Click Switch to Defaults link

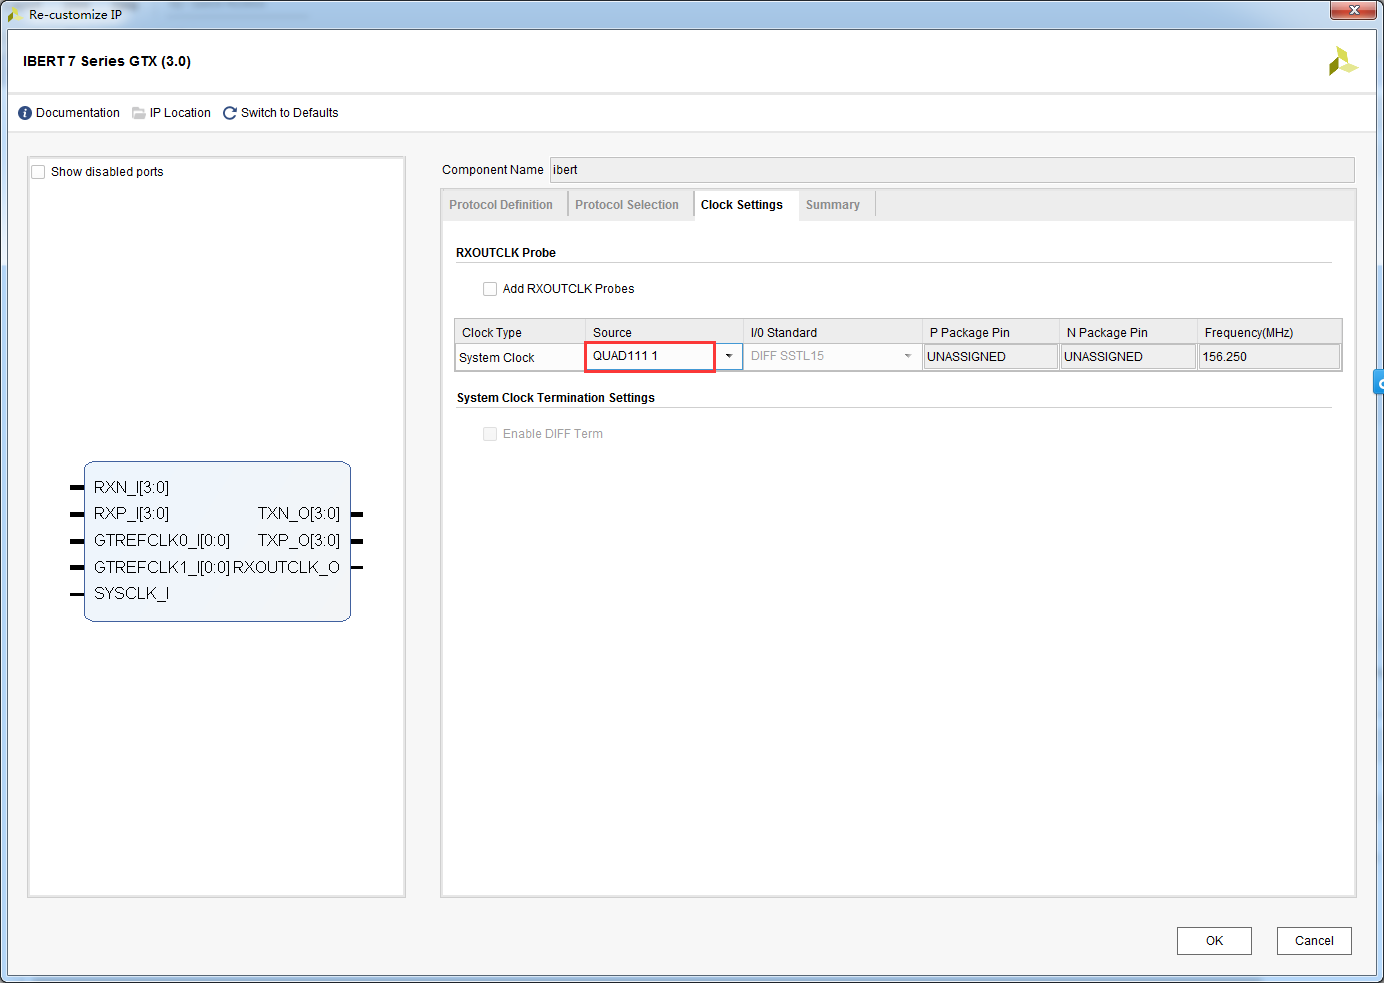coord(290,113)
